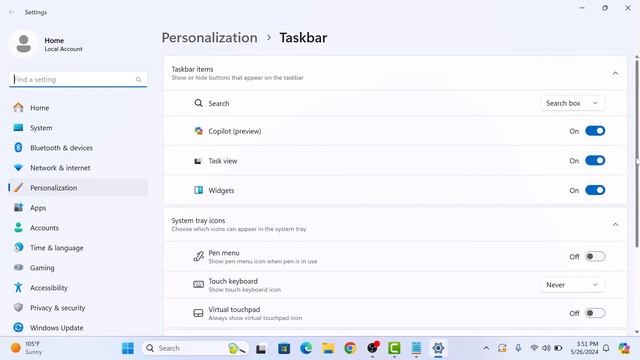Click the Pen menu icon
Image resolution: width=640 pixels, height=360 pixels.
click(x=198, y=256)
